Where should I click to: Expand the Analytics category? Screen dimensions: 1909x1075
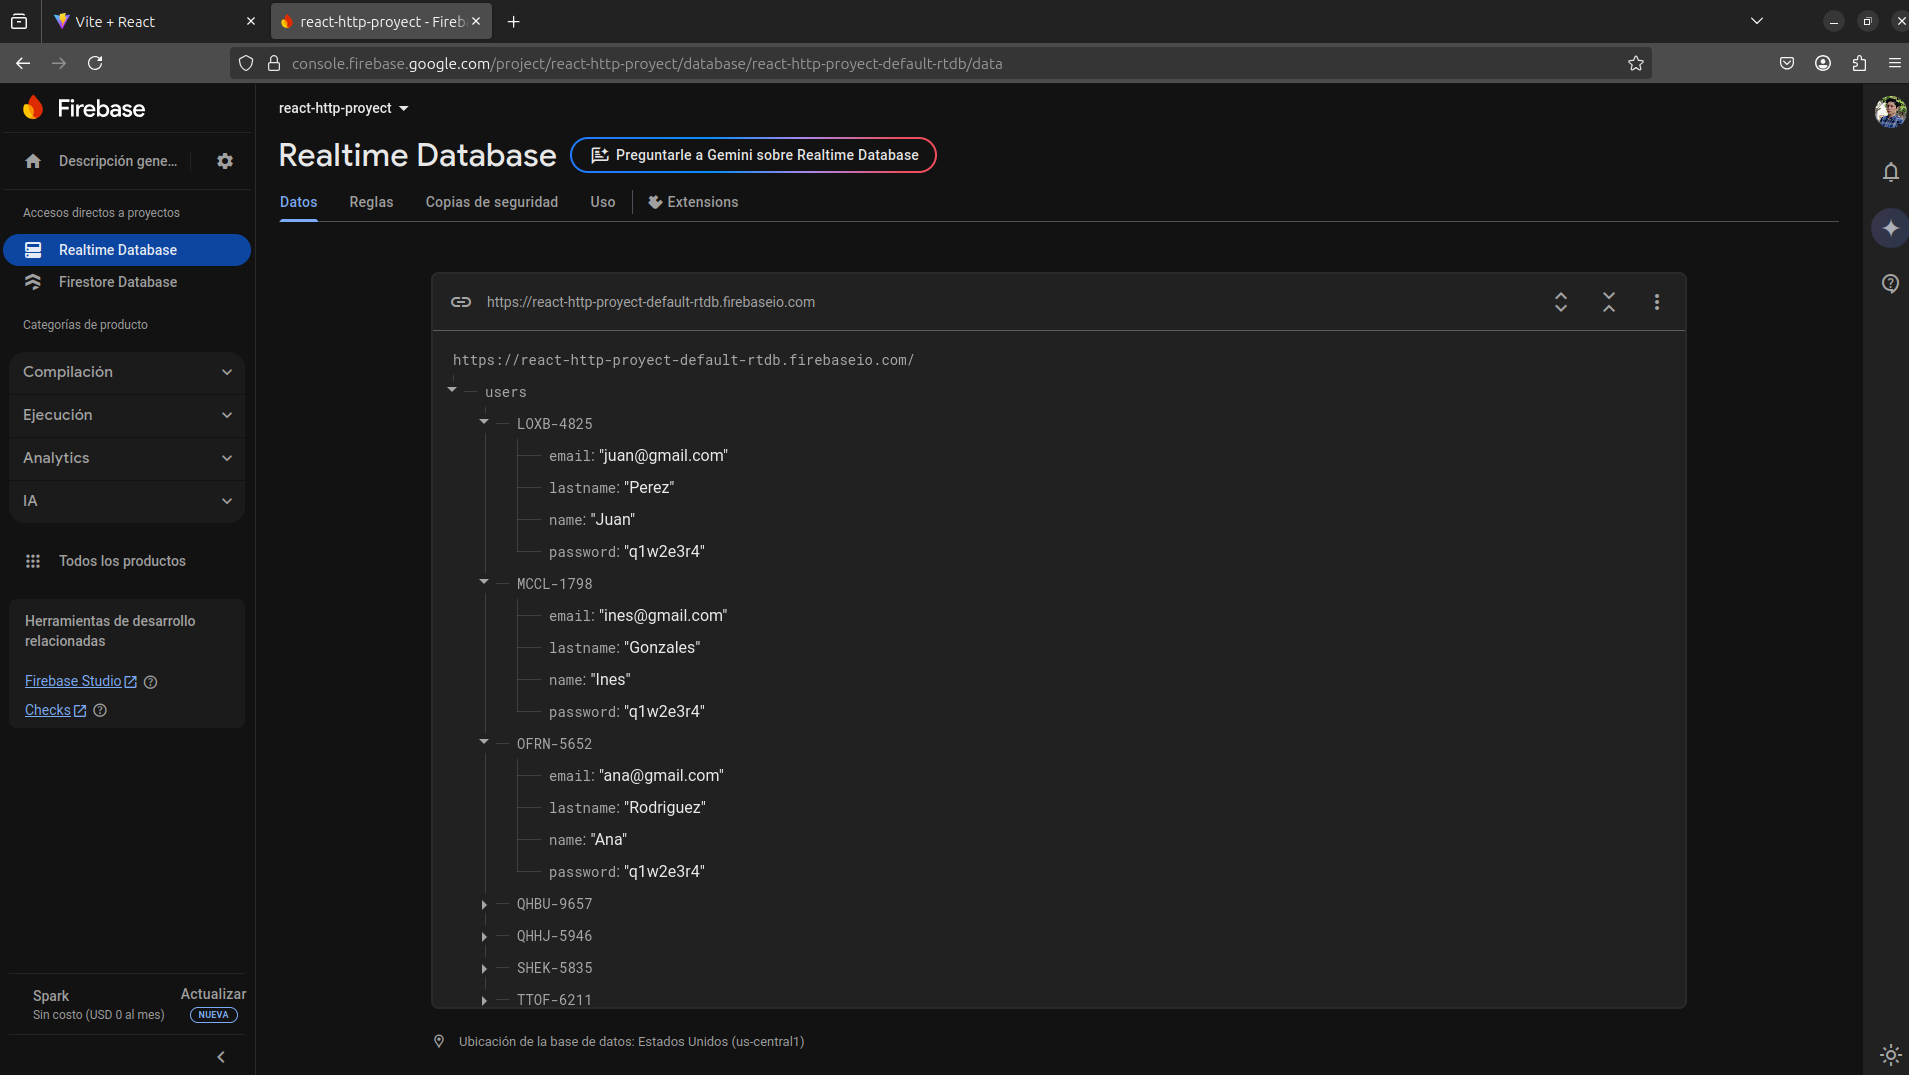pyautogui.click(x=127, y=458)
